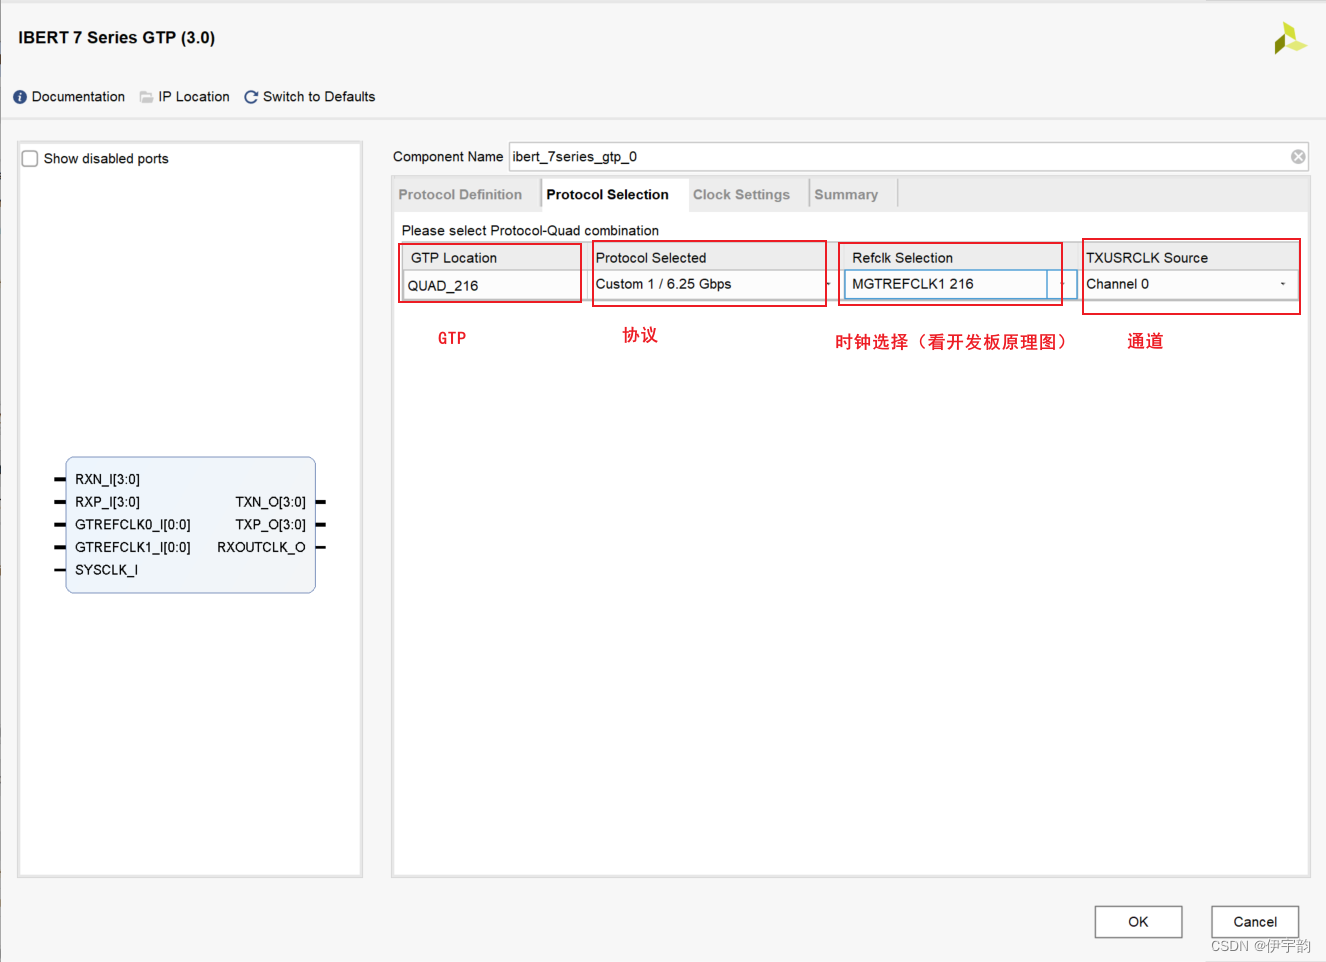Confirm with the OK button
Viewport: 1326px width, 962px height.
[x=1138, y=922]
